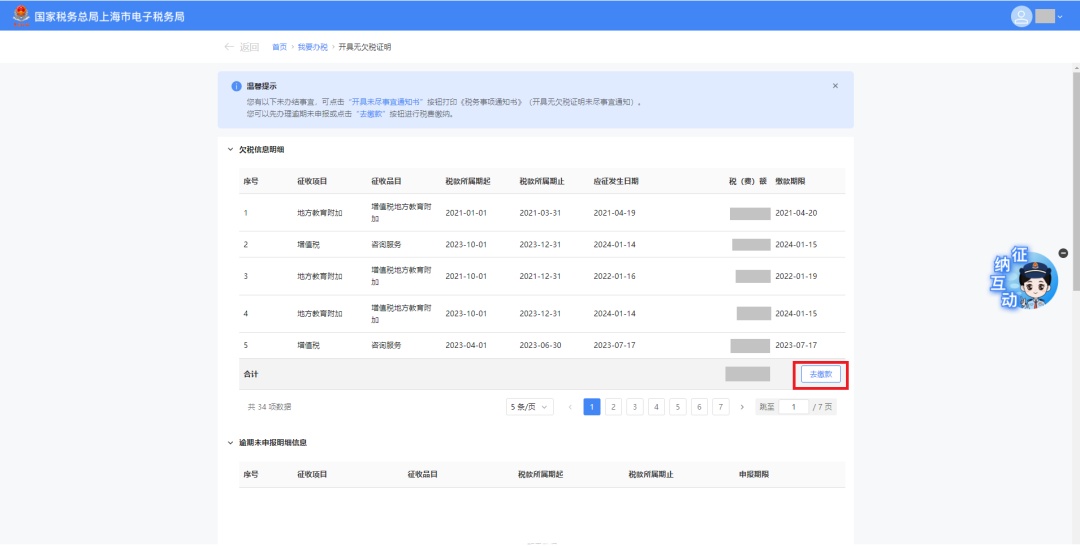Click the 缴款期限 column header
This screenshot has width=1080, height=546.
tap(790, 181)
